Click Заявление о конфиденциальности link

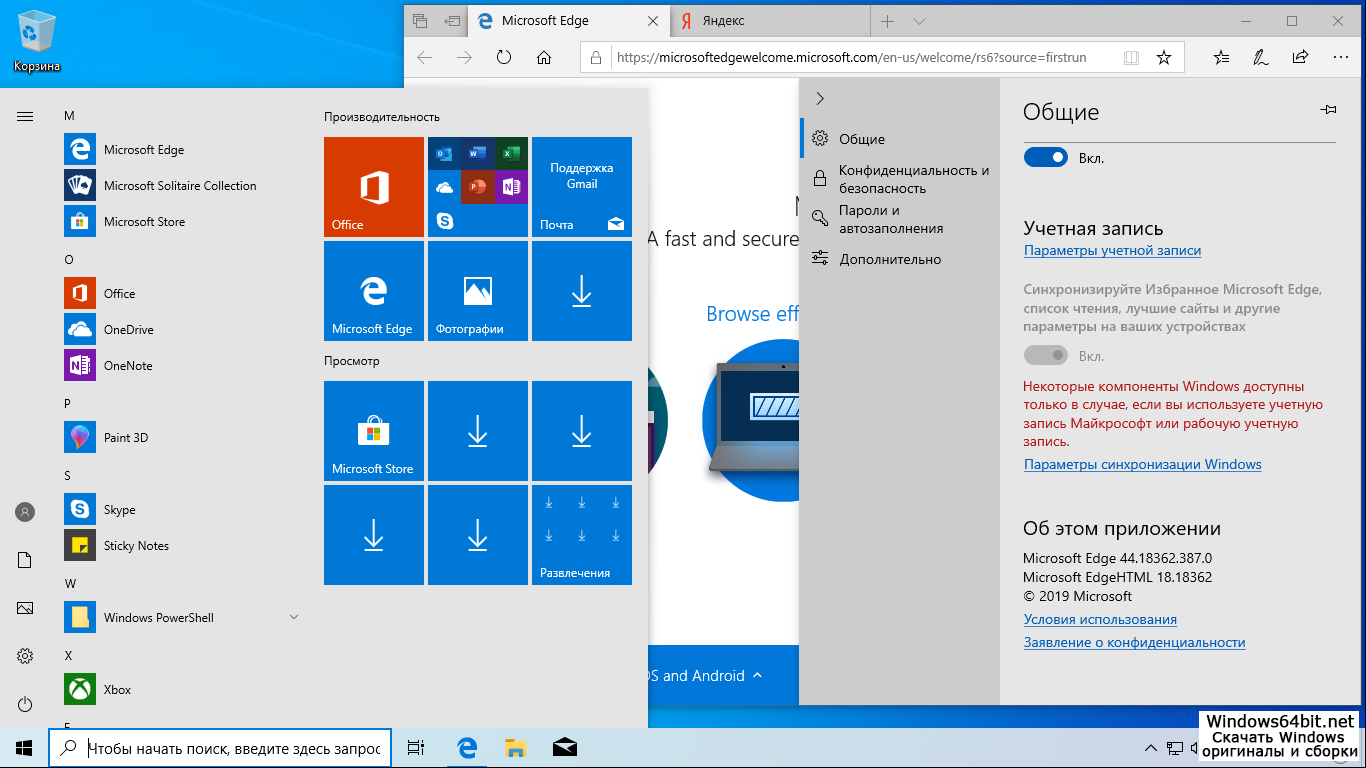[x=1134, y=643]
